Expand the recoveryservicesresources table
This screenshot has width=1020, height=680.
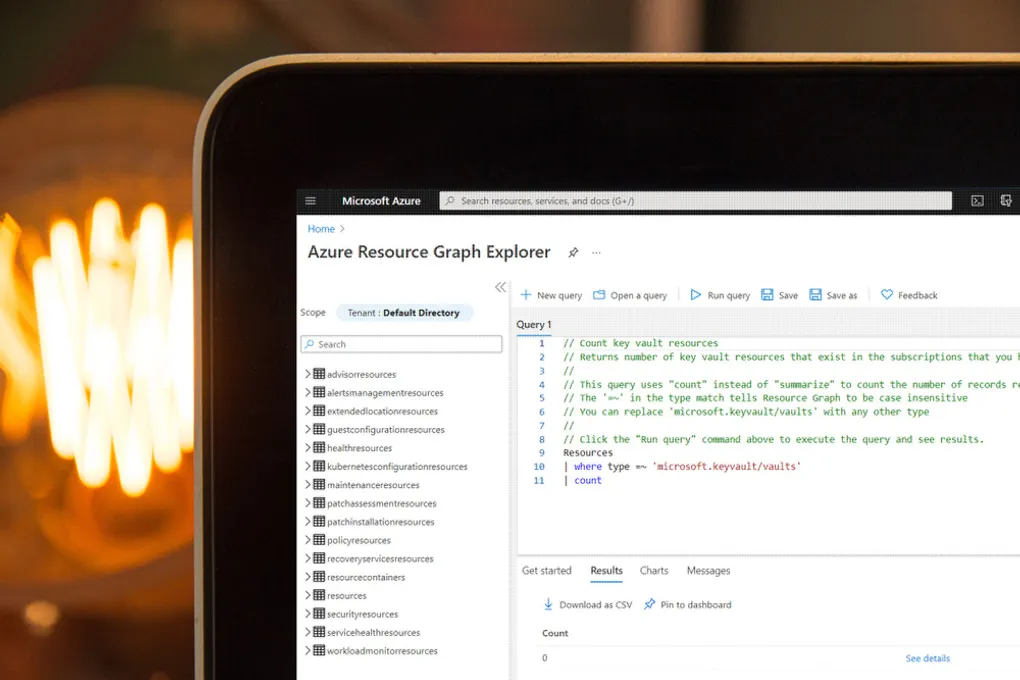308,558
